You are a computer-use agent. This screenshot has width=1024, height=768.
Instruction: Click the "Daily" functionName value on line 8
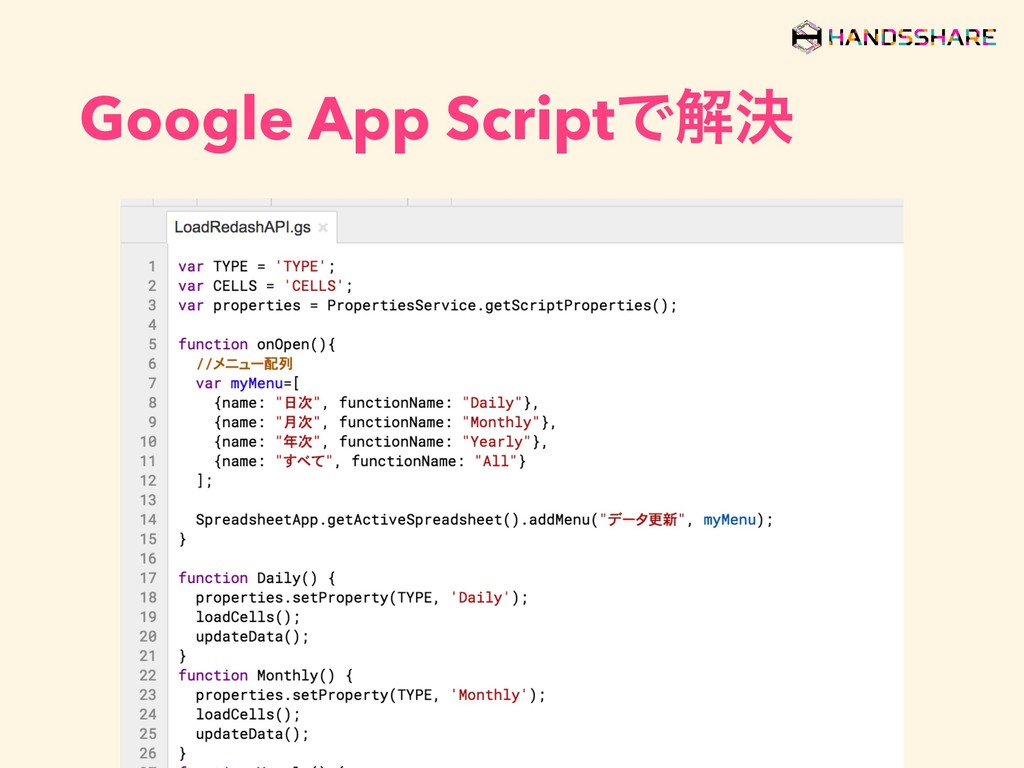[x=492, y=403]
